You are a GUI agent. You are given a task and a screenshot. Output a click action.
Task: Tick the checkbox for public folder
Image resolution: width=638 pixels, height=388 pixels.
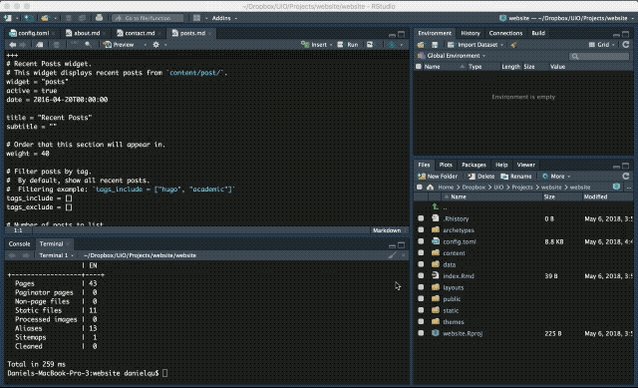(421, 299)
